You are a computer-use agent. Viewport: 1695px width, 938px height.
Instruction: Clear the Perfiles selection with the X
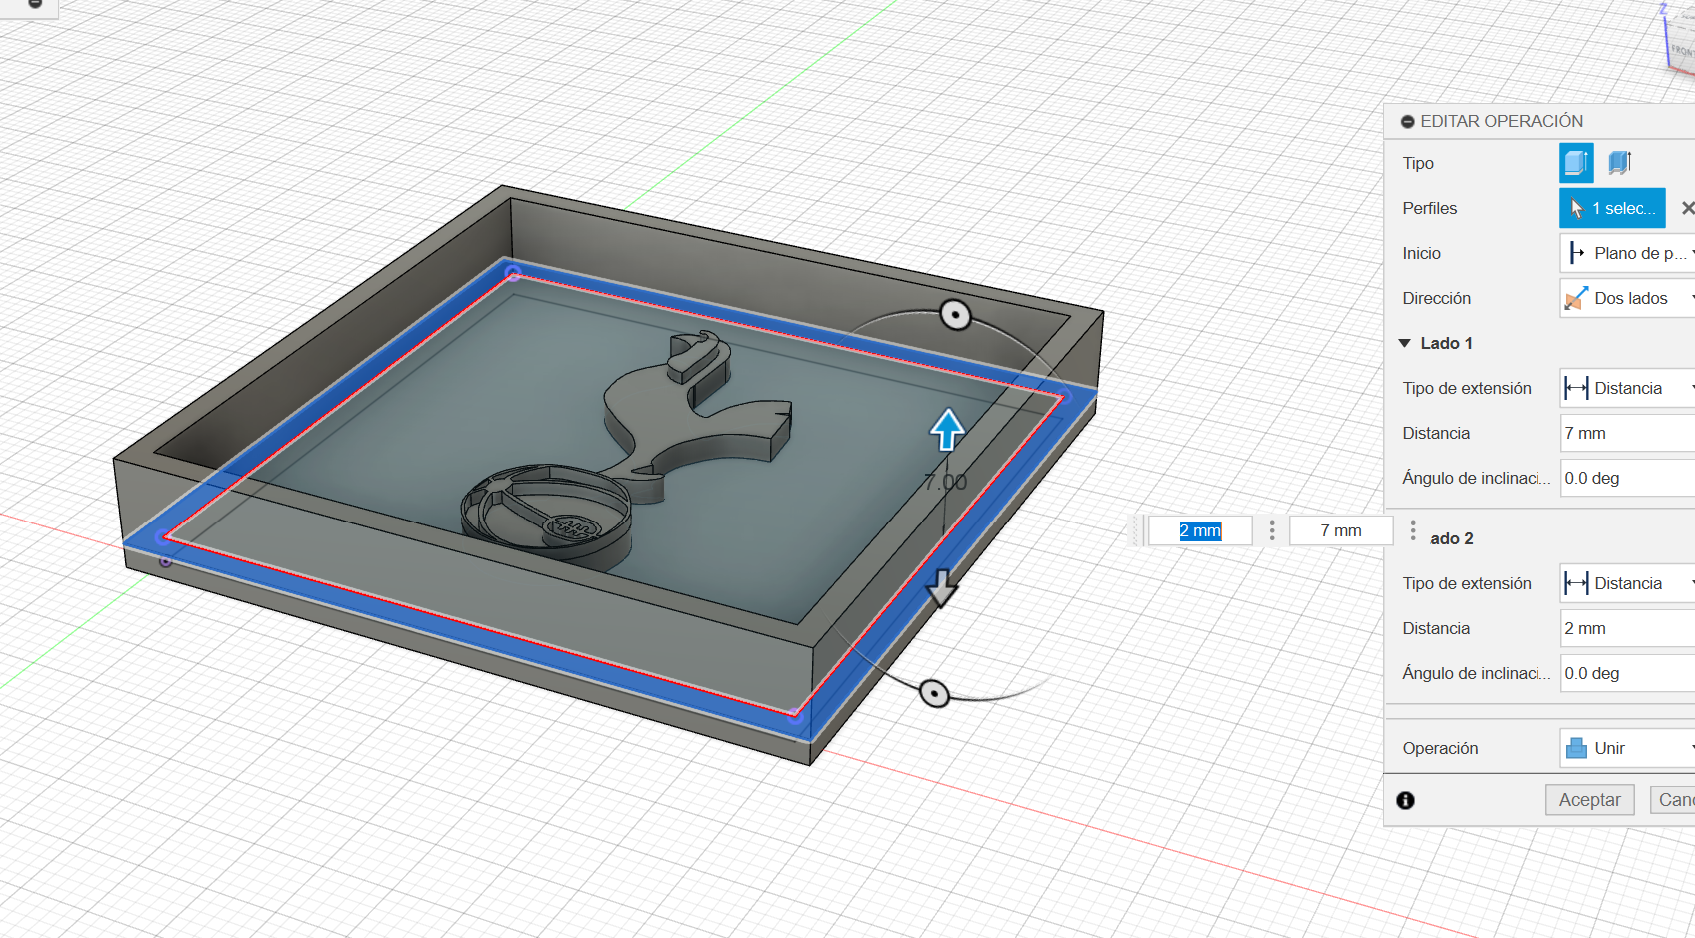coord(1687,208)
